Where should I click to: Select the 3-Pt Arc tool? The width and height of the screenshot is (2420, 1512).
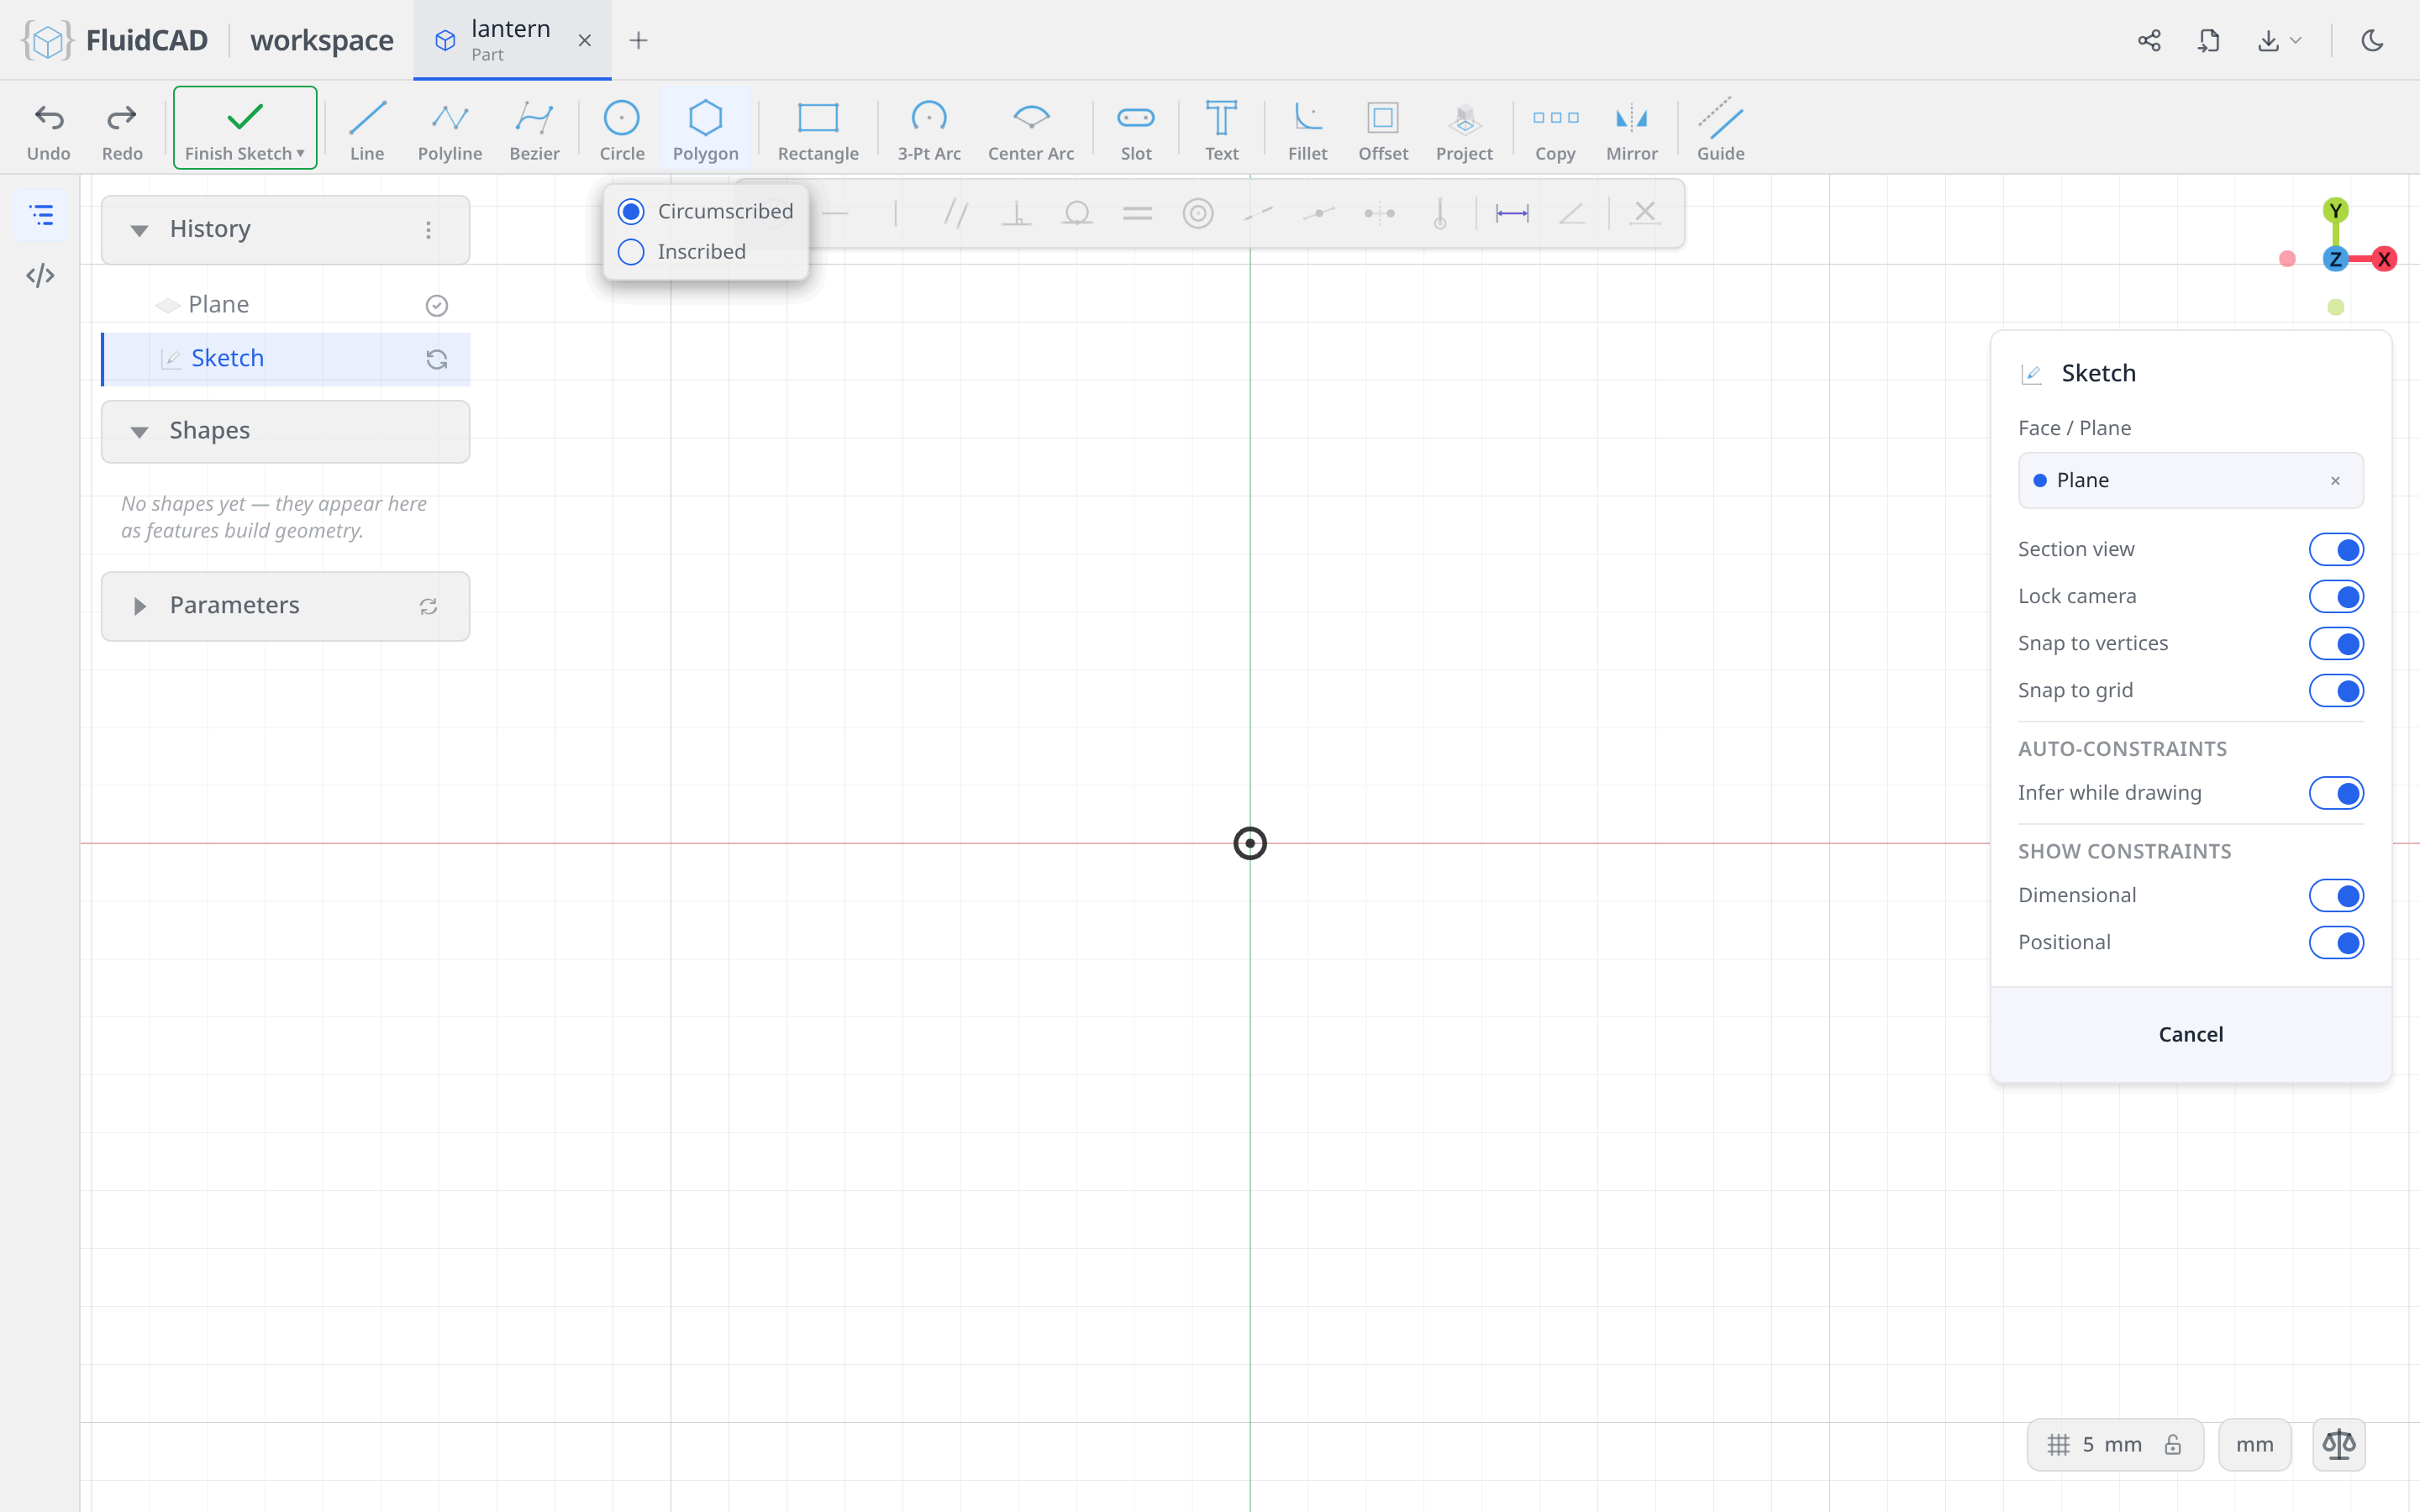(x=929, y=129)
